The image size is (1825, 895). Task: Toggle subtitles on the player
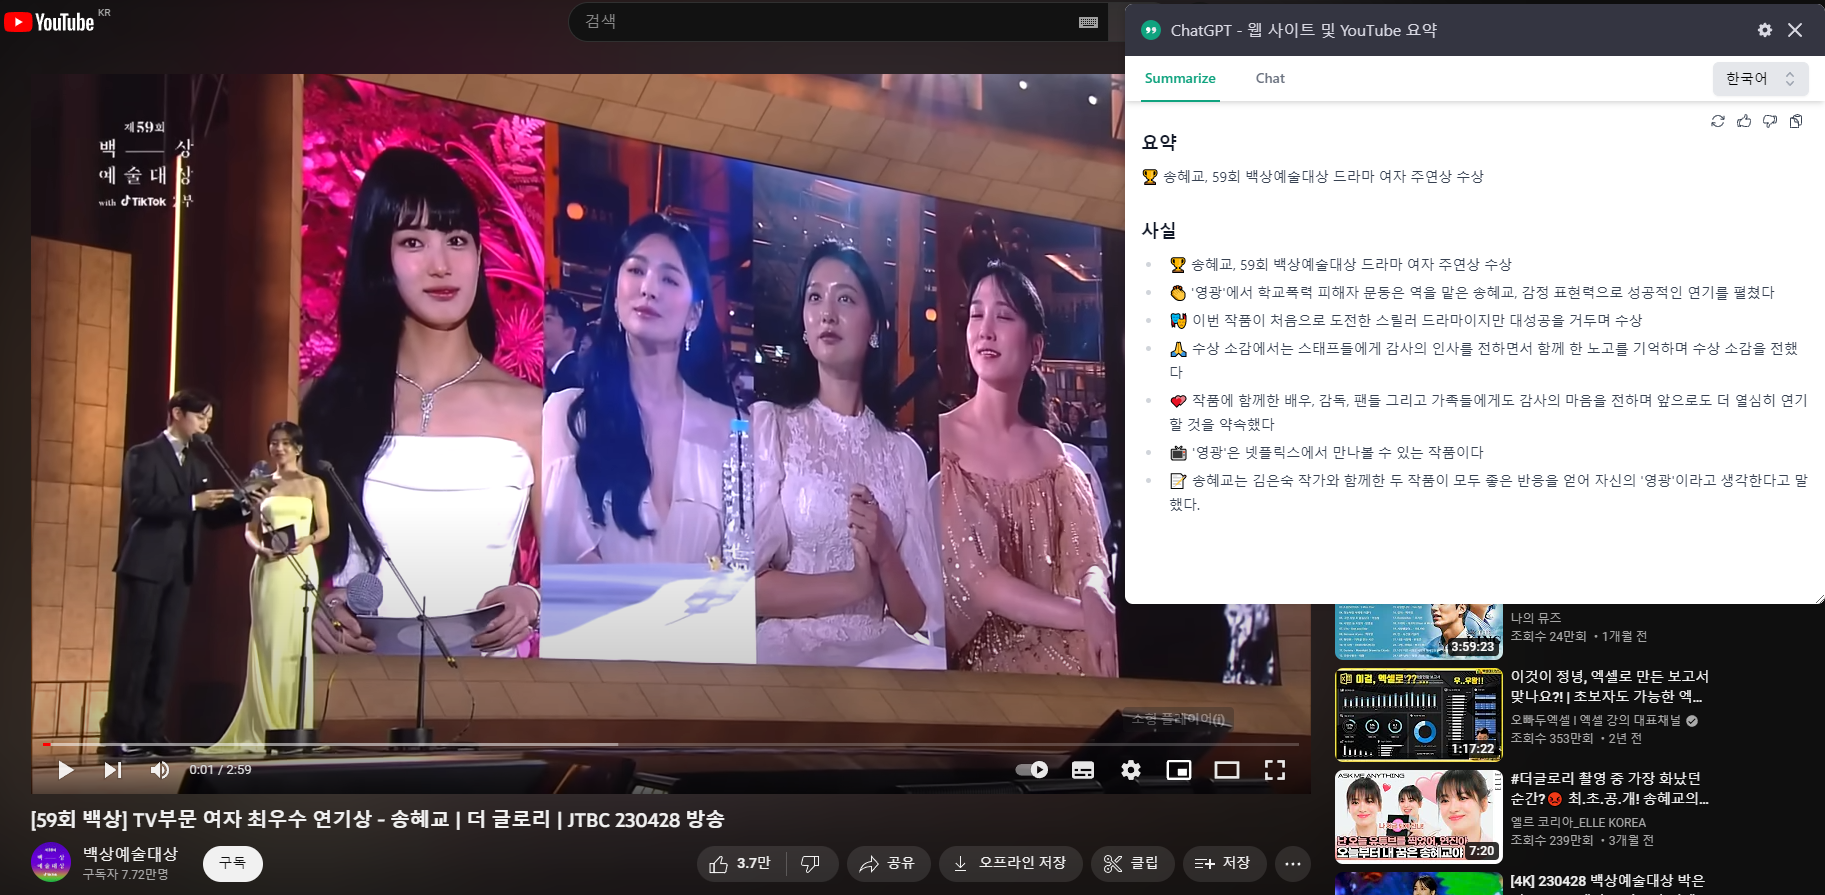1083,770
